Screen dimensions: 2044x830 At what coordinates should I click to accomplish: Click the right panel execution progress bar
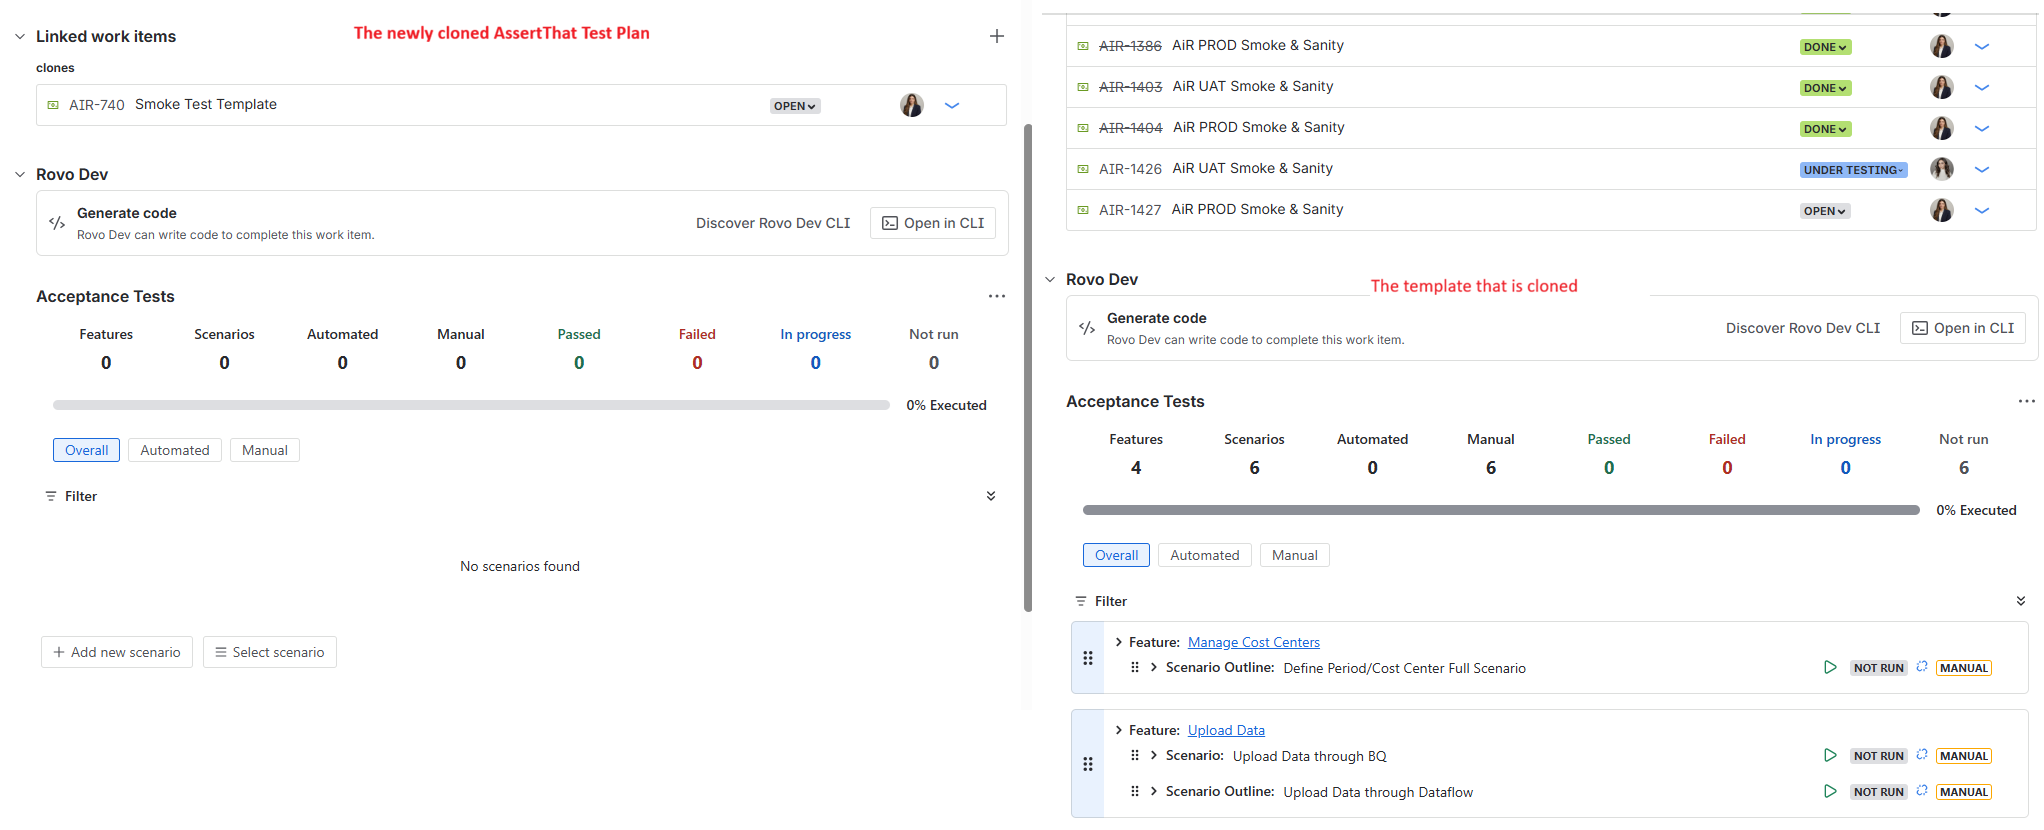(1500, 510)
